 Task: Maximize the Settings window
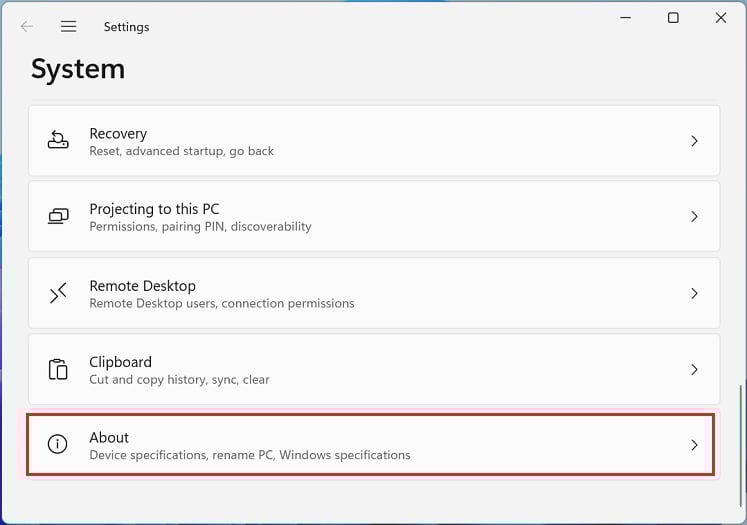(673, 18)
